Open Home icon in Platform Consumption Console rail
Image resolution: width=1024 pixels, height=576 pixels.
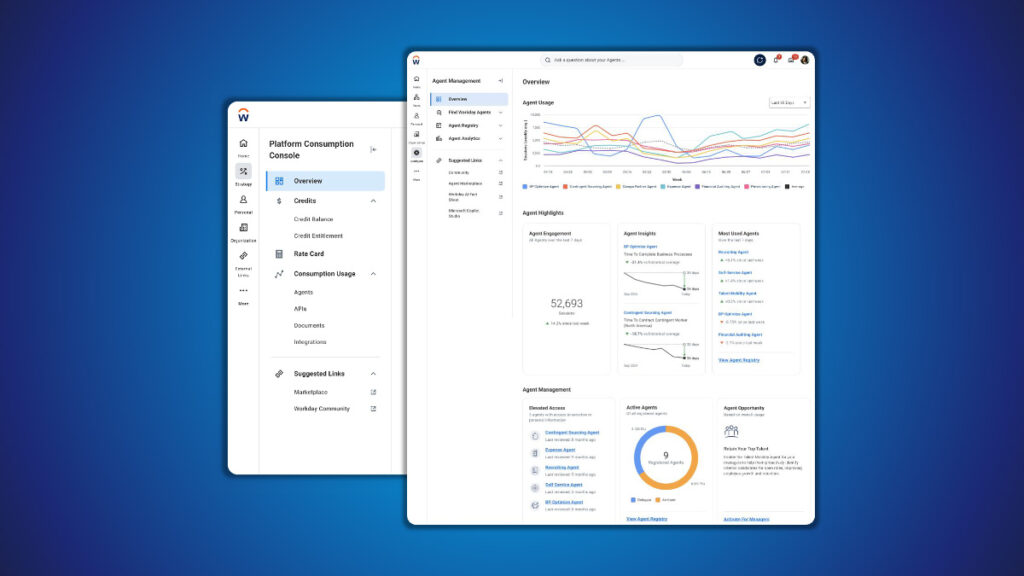[x=243, y=144]
